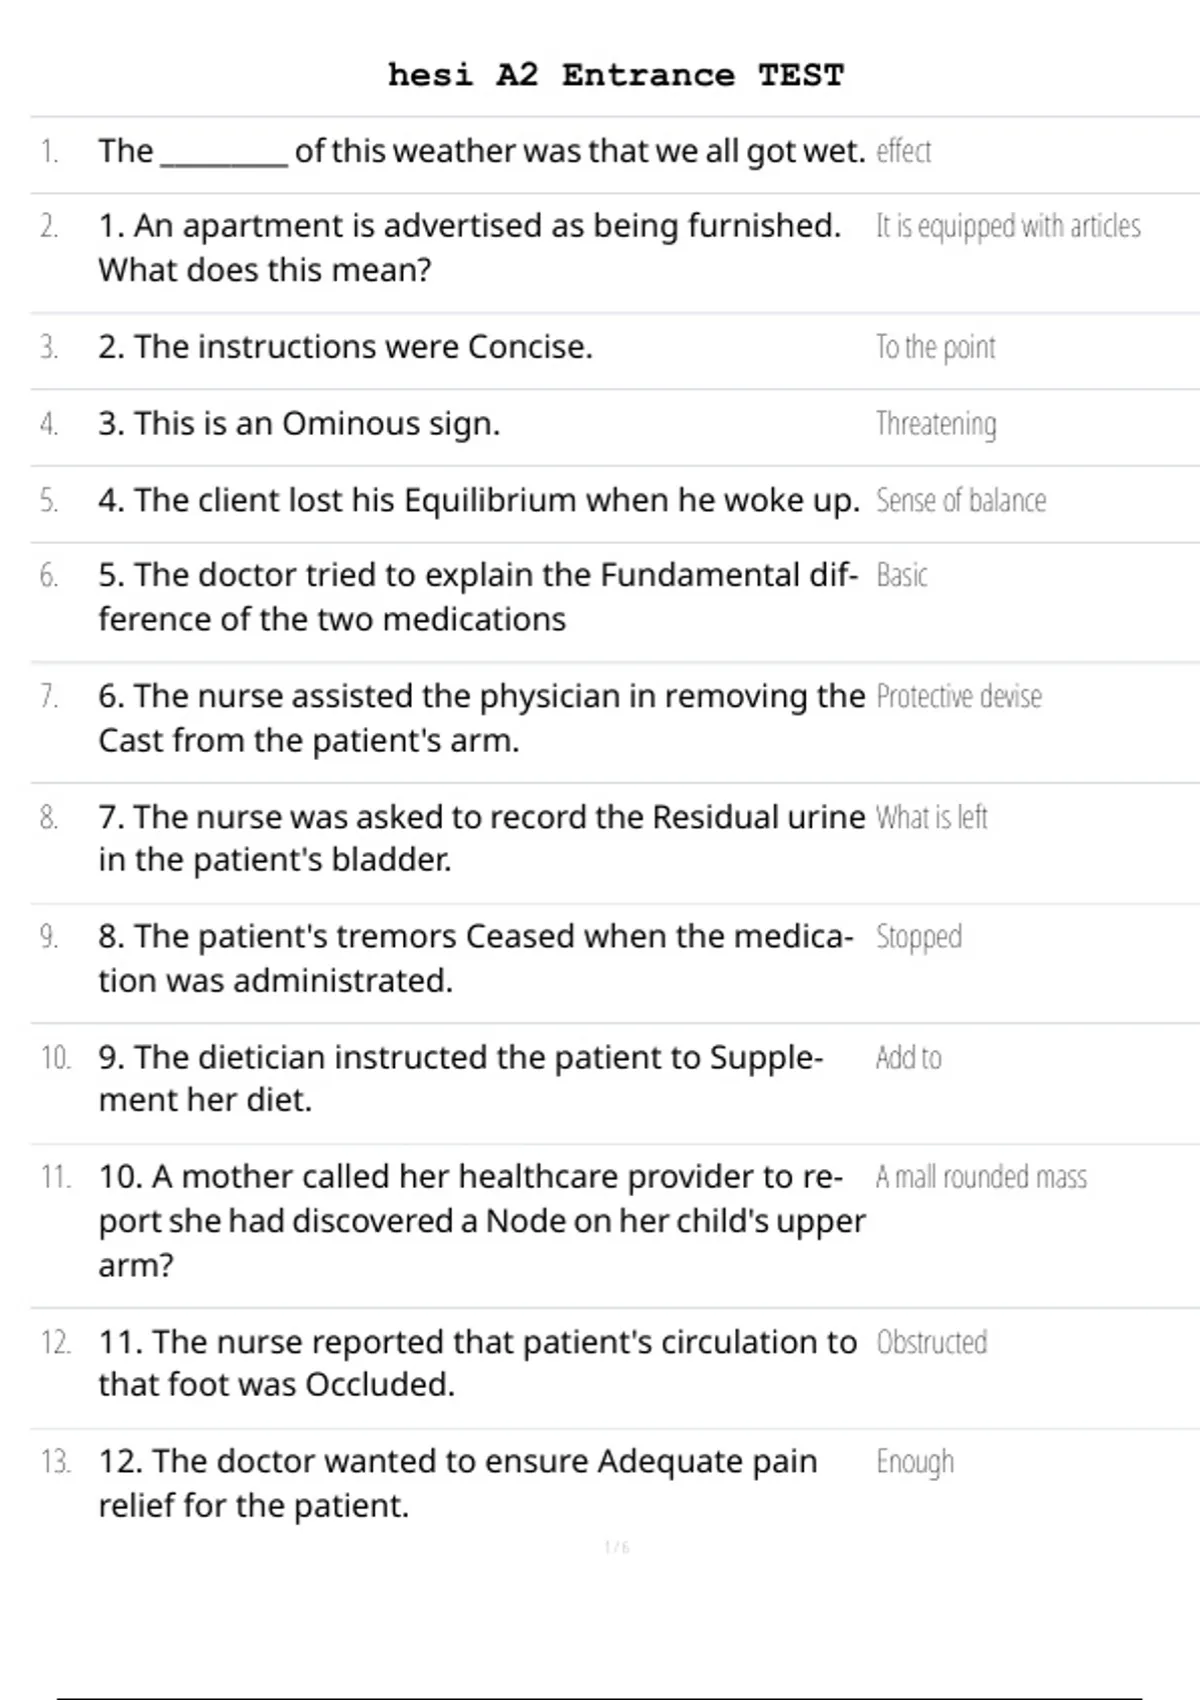This screenshot has width=1200, height=1700.
Task: Click the 'Sense of balance' answer
Action: tap(961, 500)
